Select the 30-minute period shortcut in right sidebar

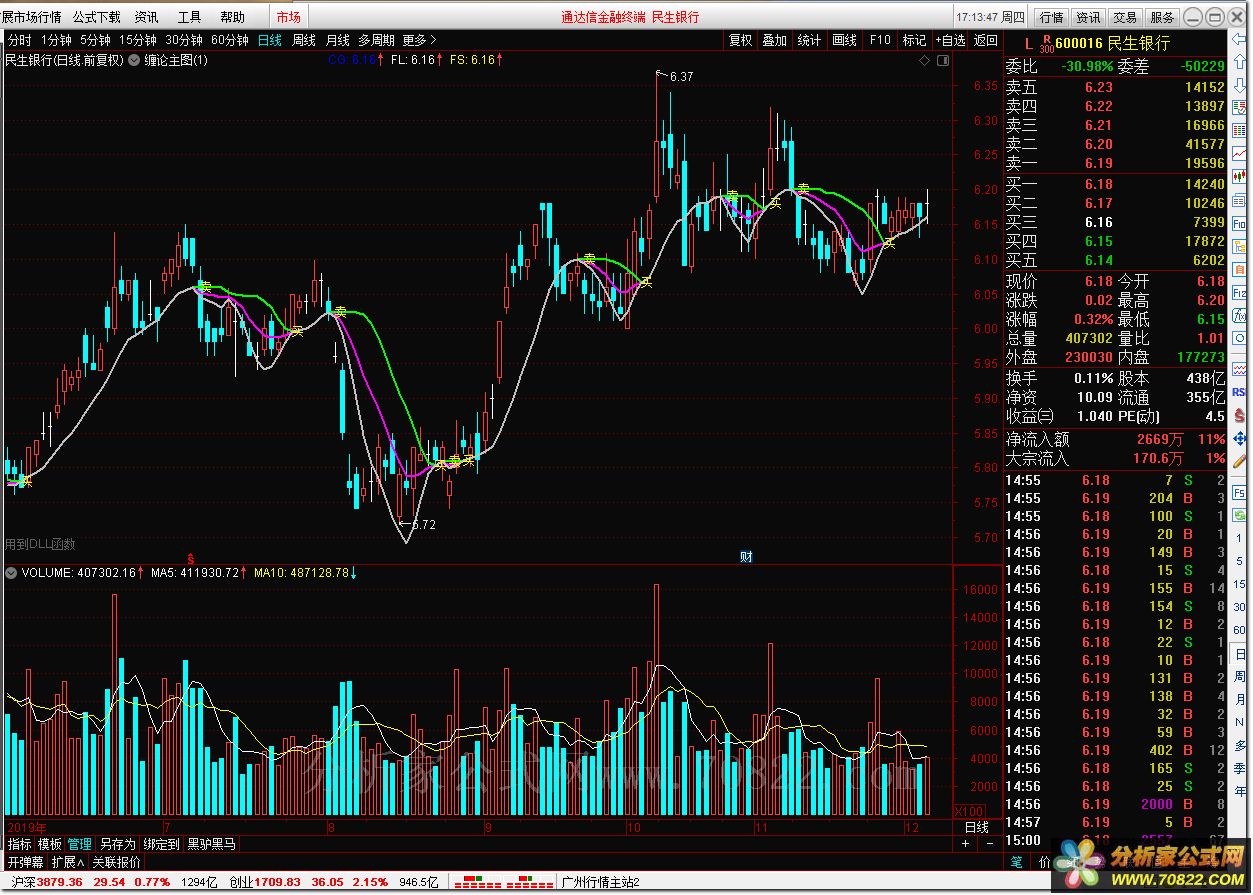click(x=1238, y=607)
